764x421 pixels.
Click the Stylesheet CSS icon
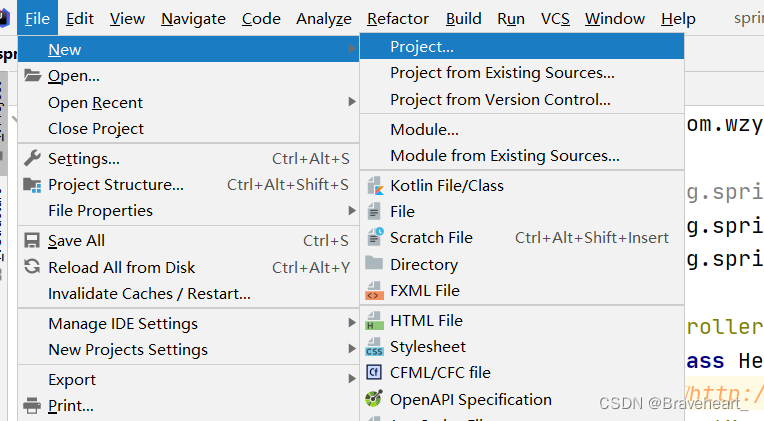click(375, 347)
